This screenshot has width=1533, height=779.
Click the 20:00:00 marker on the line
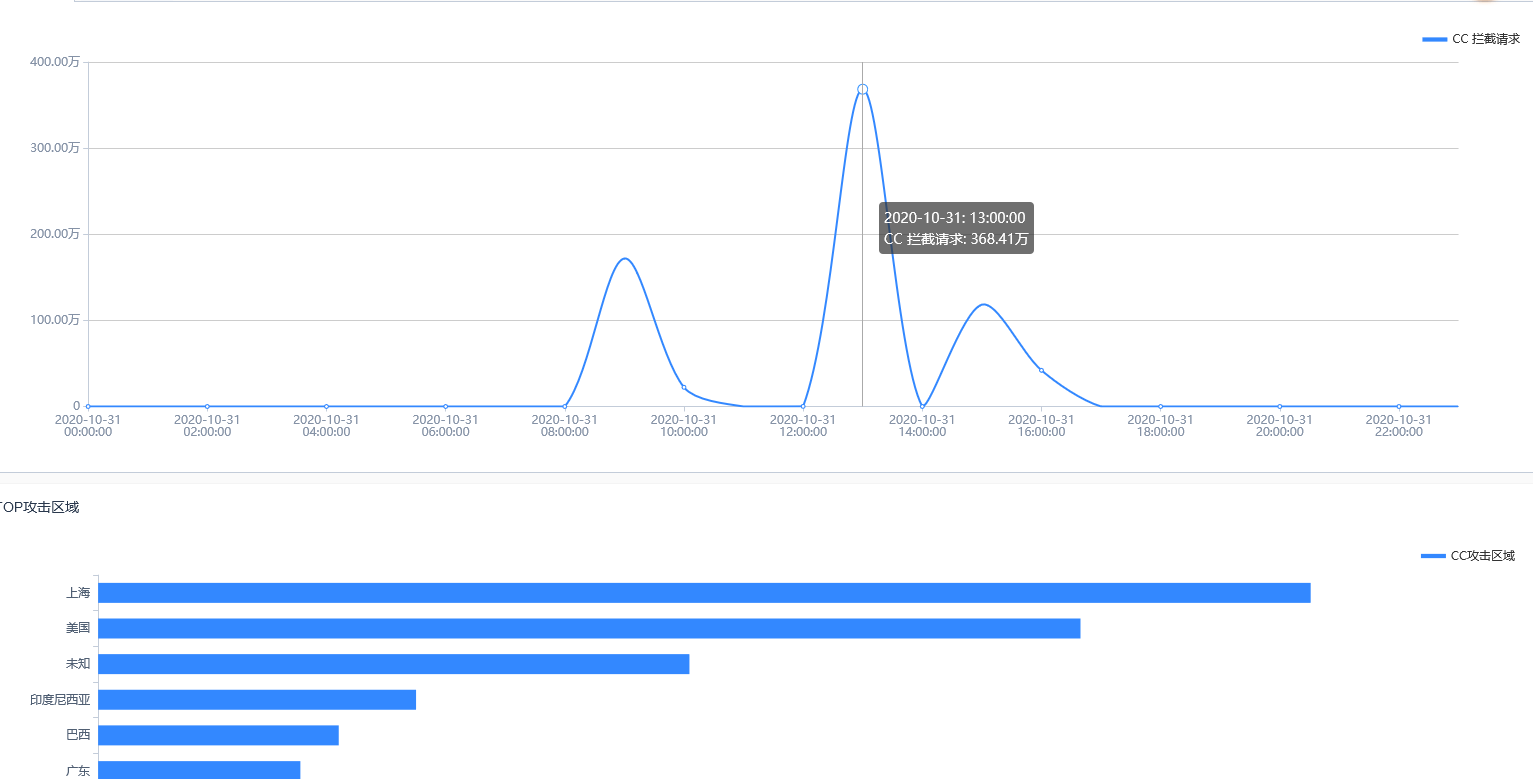tap(1280, 406)
